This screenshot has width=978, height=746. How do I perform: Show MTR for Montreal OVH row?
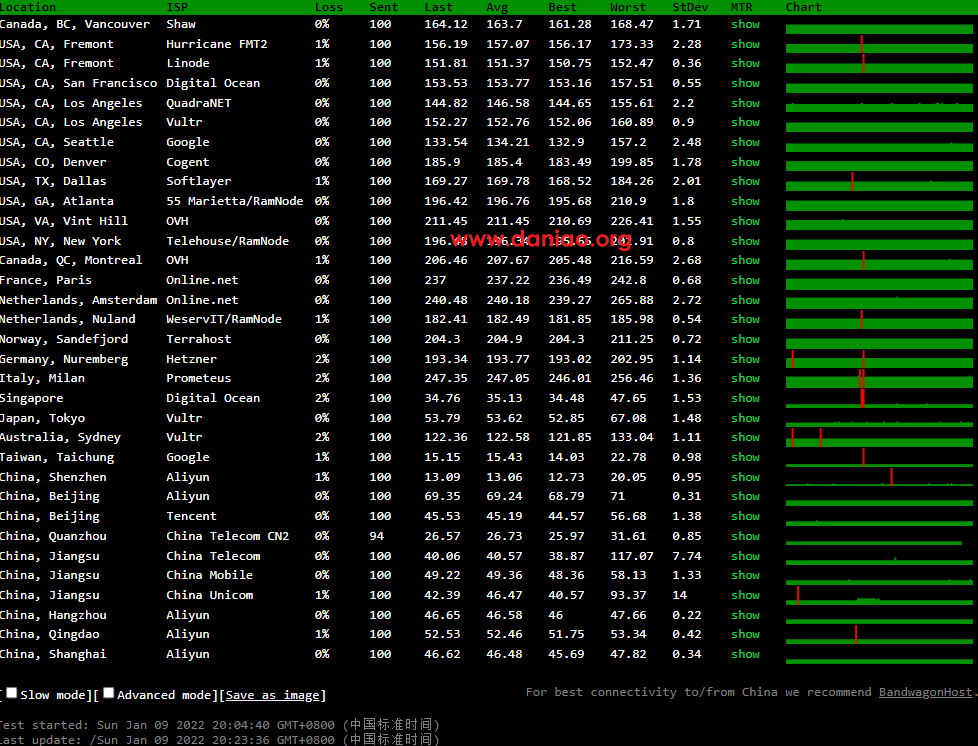pyautogui.click(x=745, y=260)
